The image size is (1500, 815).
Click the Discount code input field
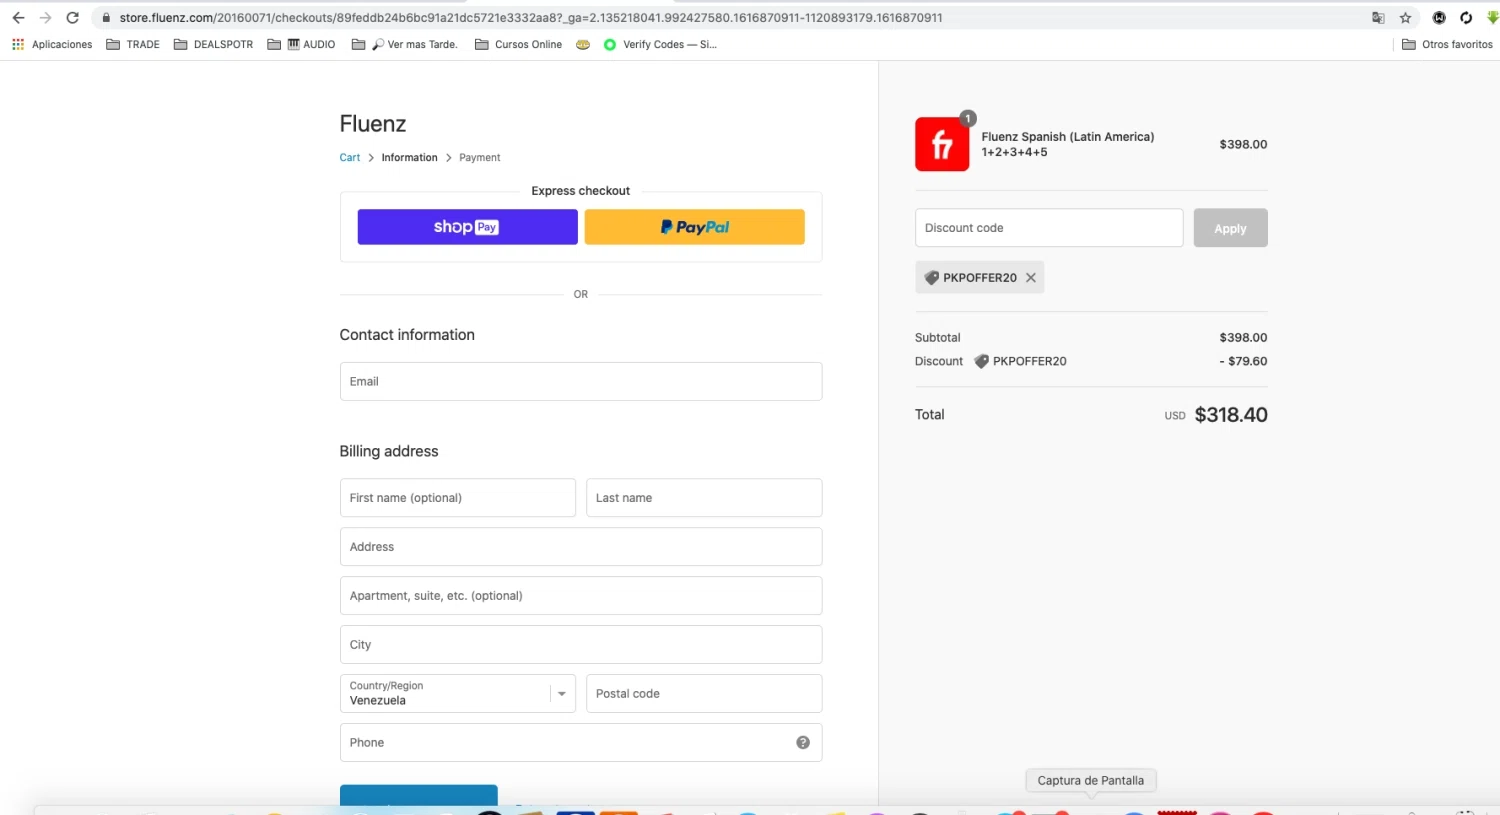coord(1049,228)
